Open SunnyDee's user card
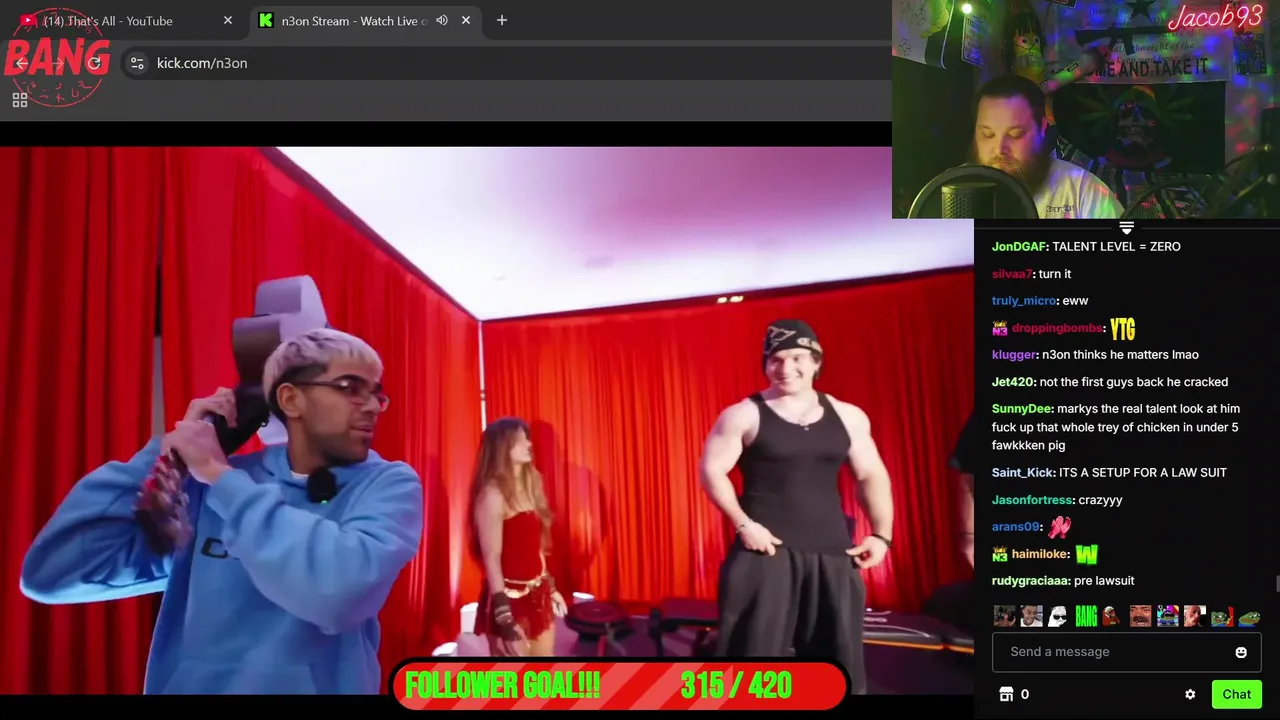This screenshot has width=1280, height=720. 1022,408
